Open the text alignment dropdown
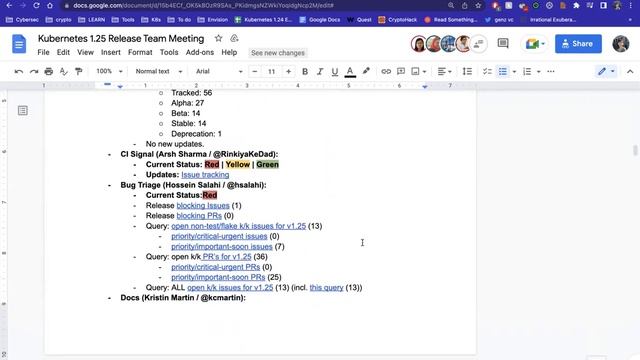The image size is (640, 360). [x=444, y=71]
